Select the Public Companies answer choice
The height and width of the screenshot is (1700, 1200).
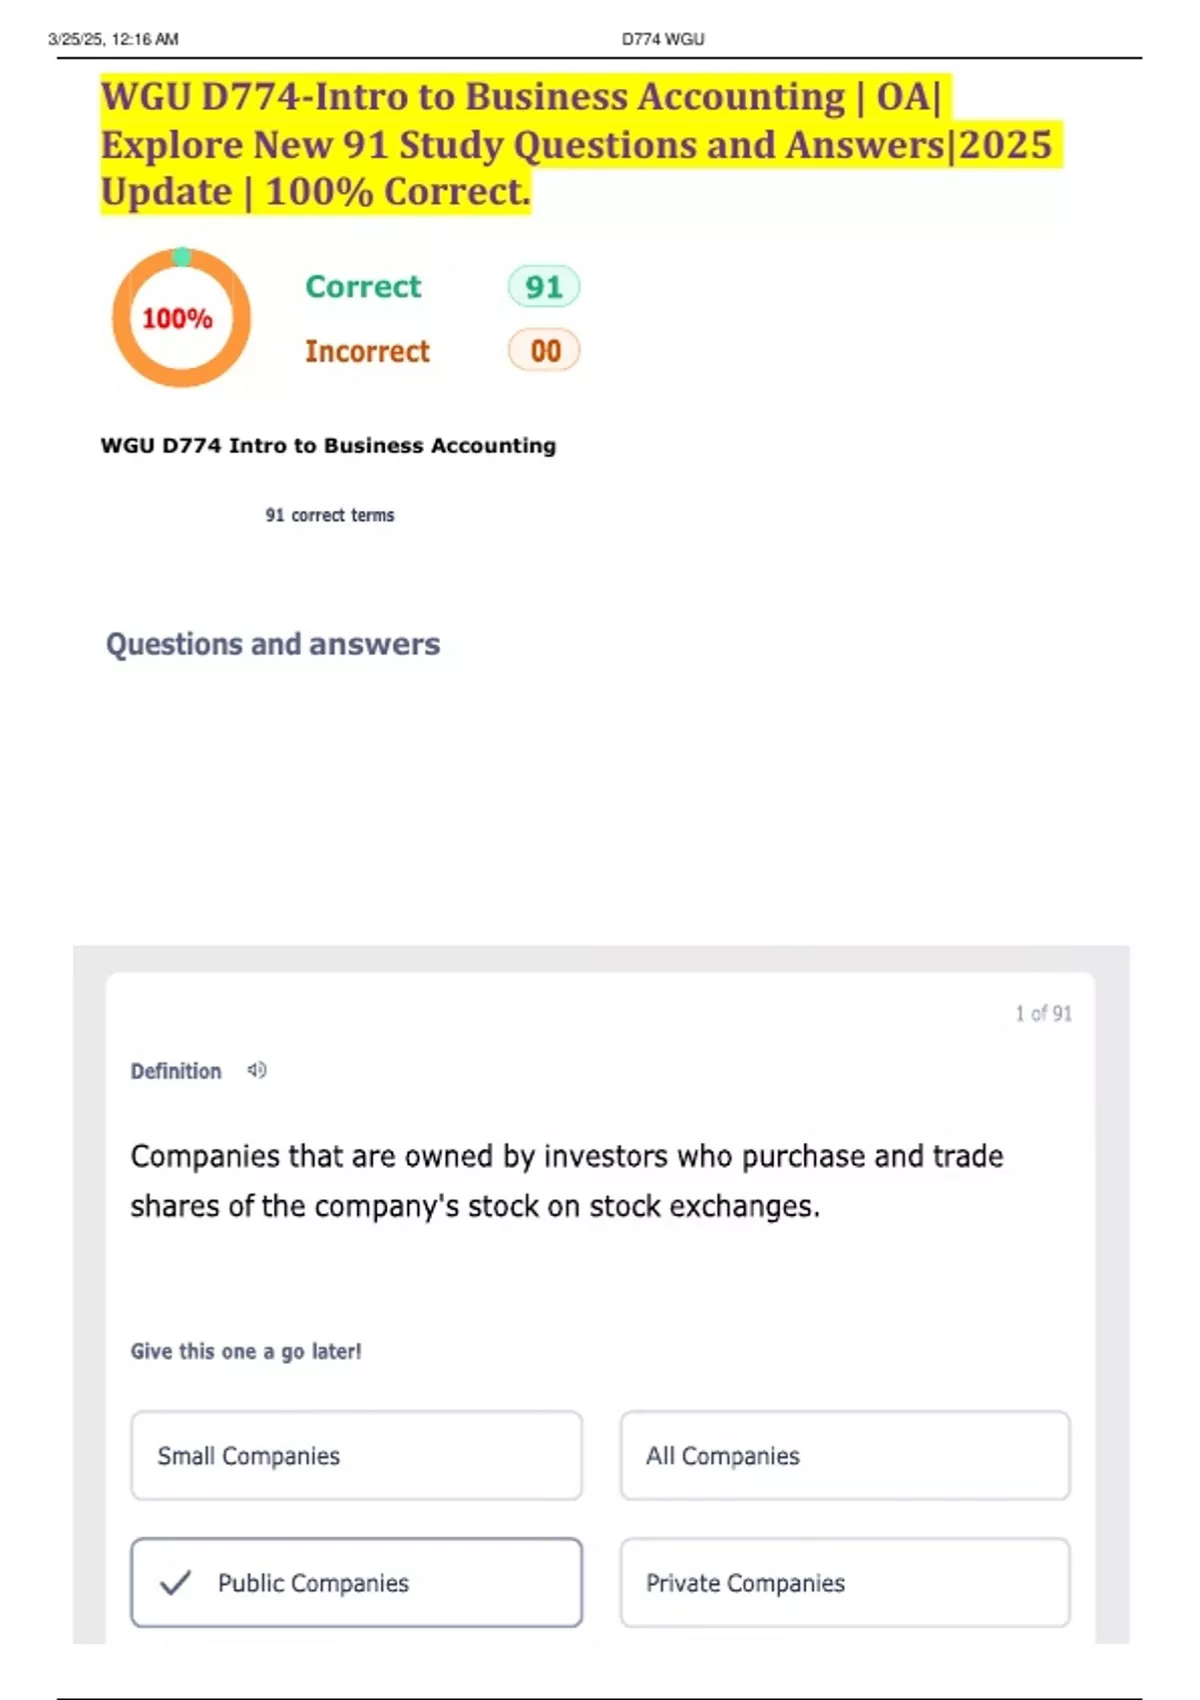click(x=355, y=1583)
